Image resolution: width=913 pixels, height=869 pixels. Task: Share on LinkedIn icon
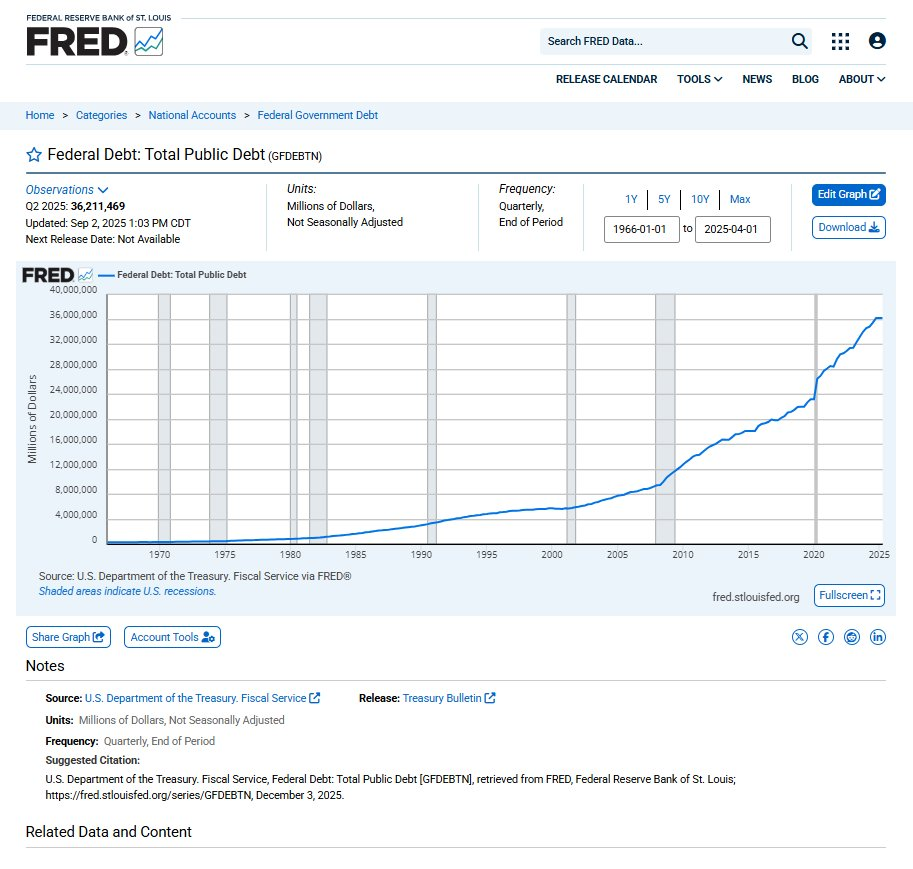pyautogui.click(x=878, y=637)
